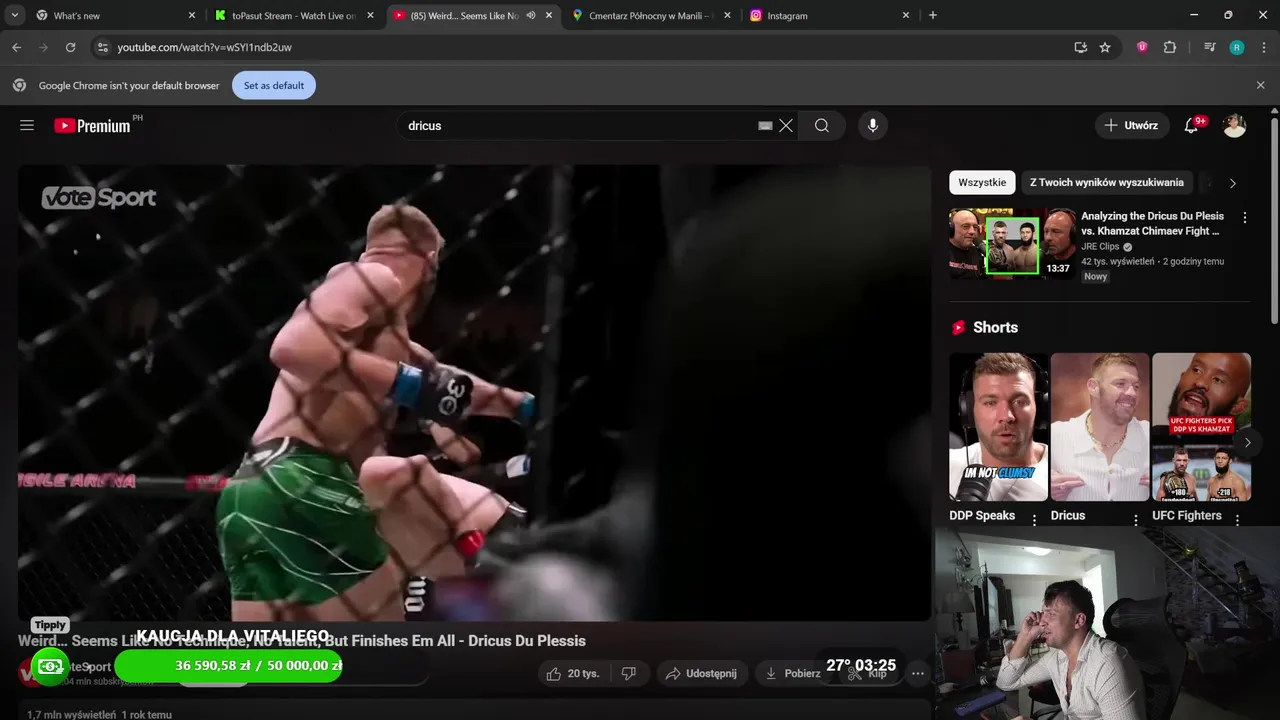The height and width of the screenshot is (720, 1280).
Task: Clear the search box text with X
Action: tap(786, 125)
